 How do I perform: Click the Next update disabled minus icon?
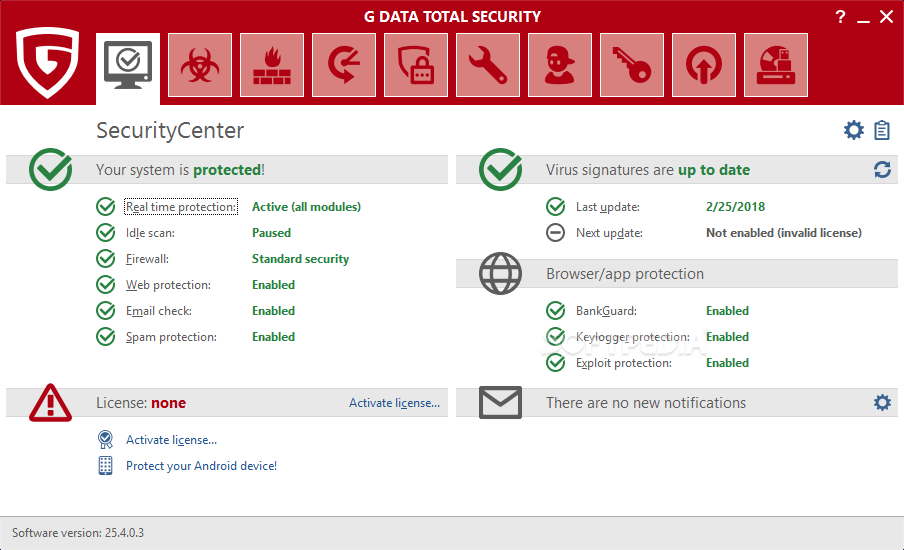(x=555, y=232)
